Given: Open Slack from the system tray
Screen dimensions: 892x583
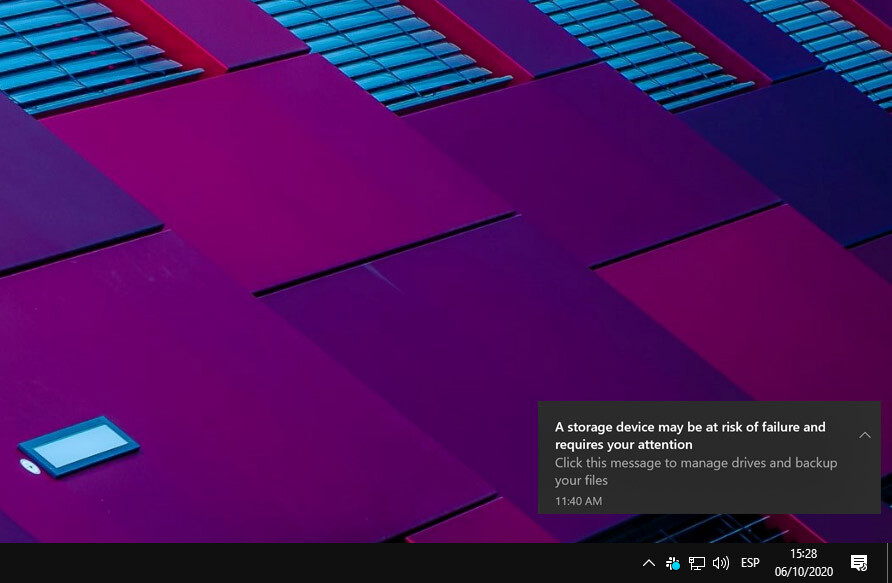Looking at the screenshot, I should point(673,563).
